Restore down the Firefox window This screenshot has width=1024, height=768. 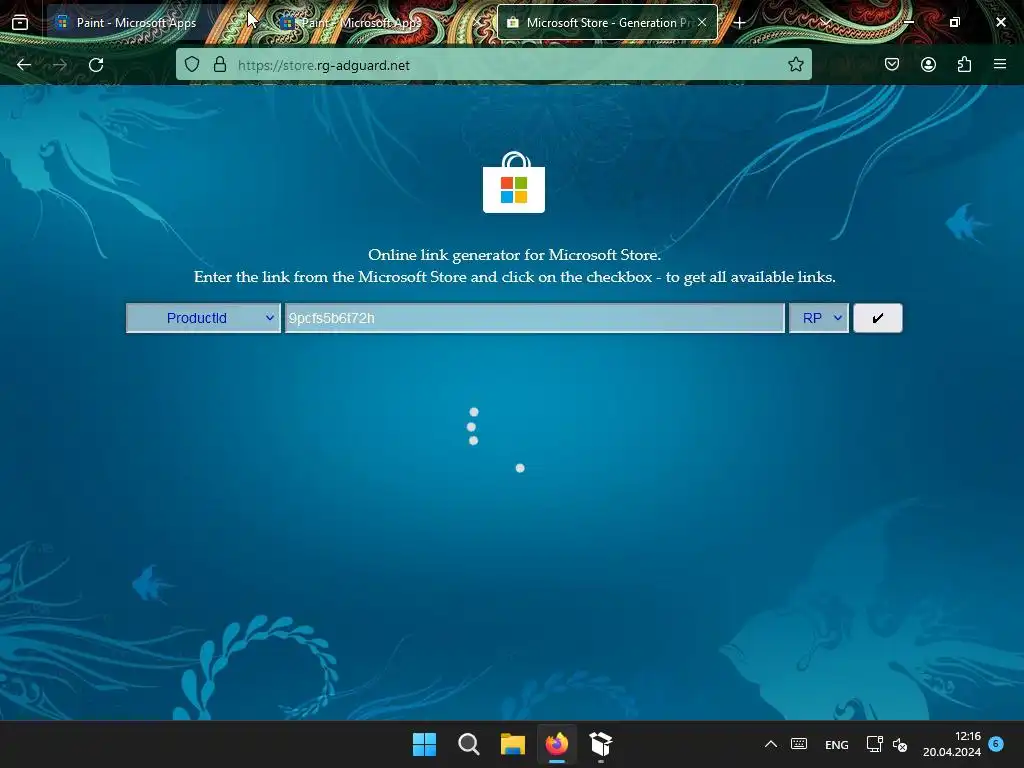[x=955, y=22]
